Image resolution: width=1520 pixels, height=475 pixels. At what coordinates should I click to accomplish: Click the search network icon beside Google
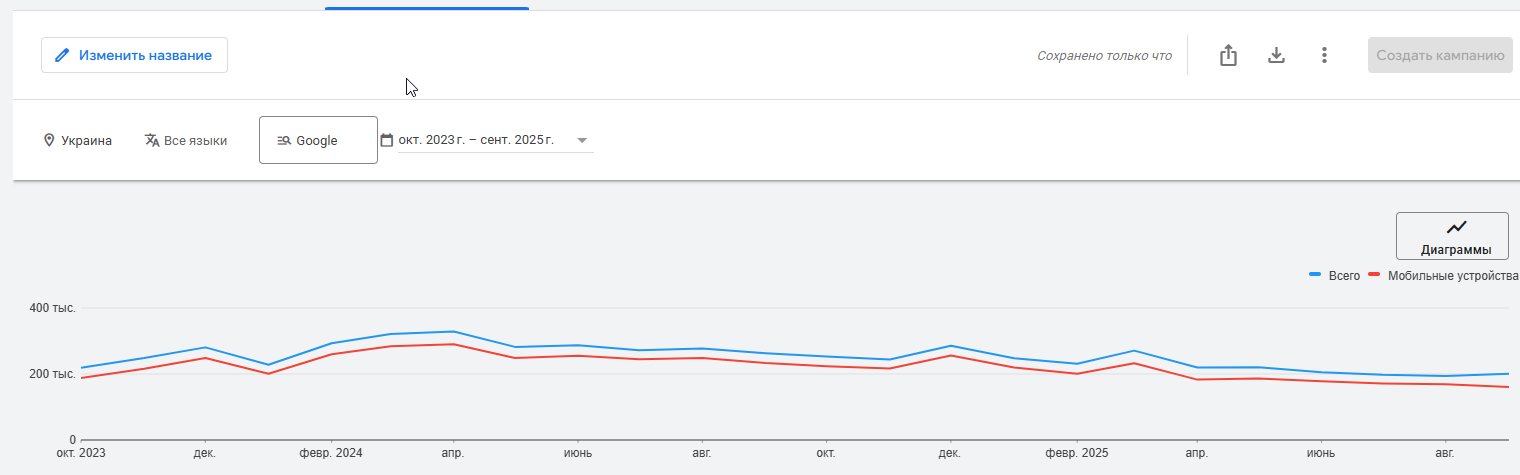click(284, 141)
